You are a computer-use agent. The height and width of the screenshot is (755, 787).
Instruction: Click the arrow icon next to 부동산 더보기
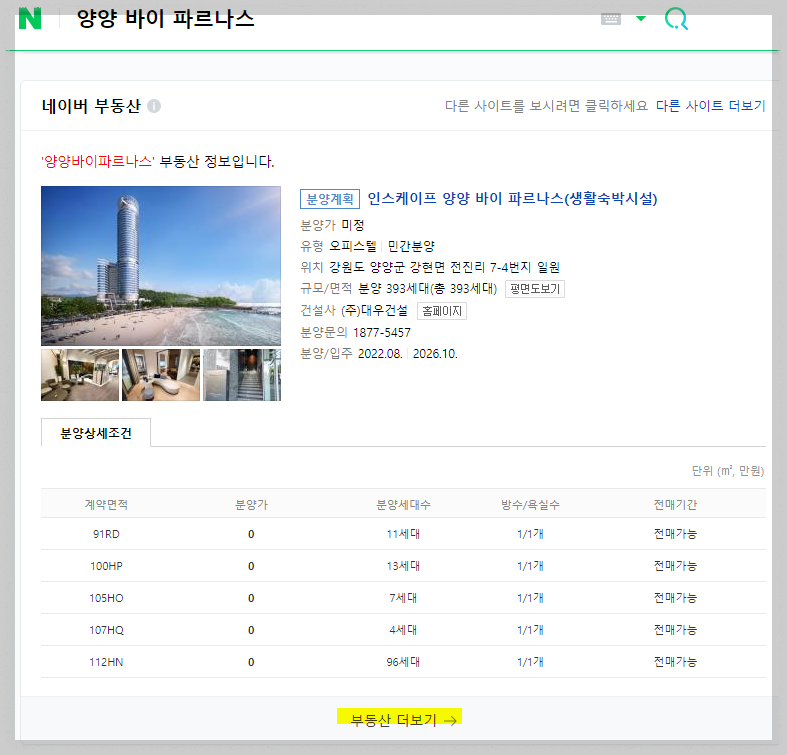[450, 720]
